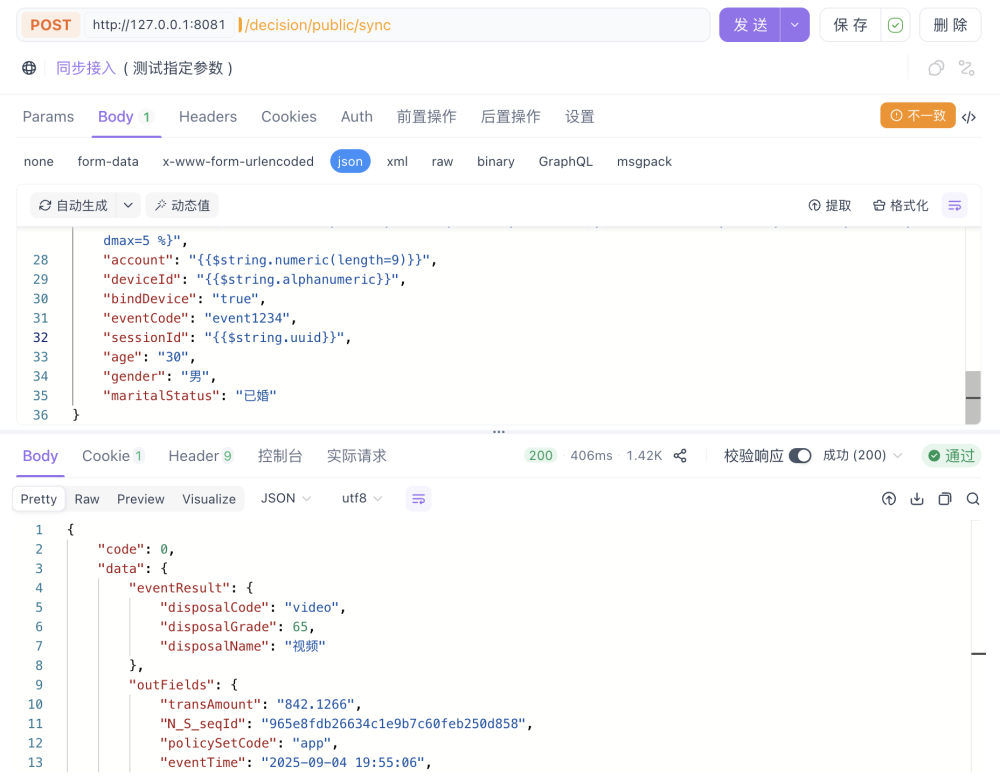Click the duplicate request icon near the top right
The width and height of the screenshot is (1000, 782).
click(x=936, y=68)
